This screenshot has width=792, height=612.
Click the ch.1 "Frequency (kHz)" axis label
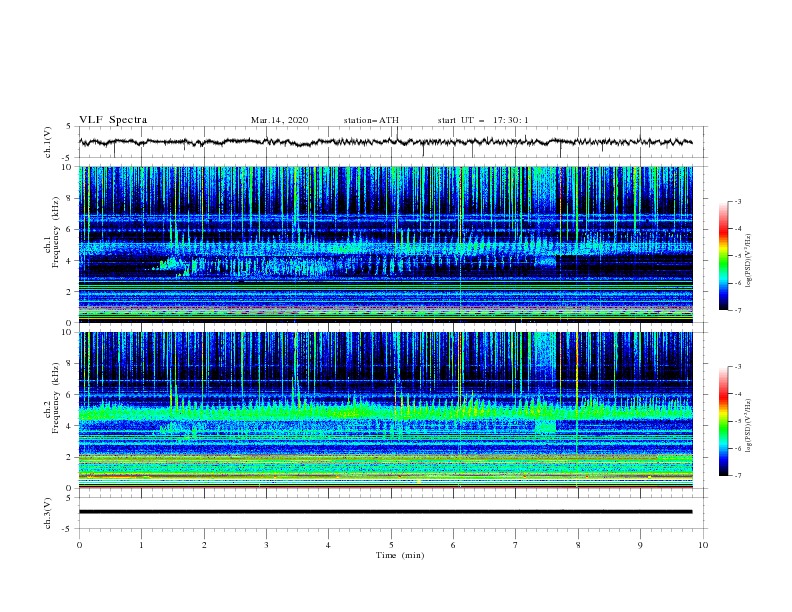click(x=56, y=232)
